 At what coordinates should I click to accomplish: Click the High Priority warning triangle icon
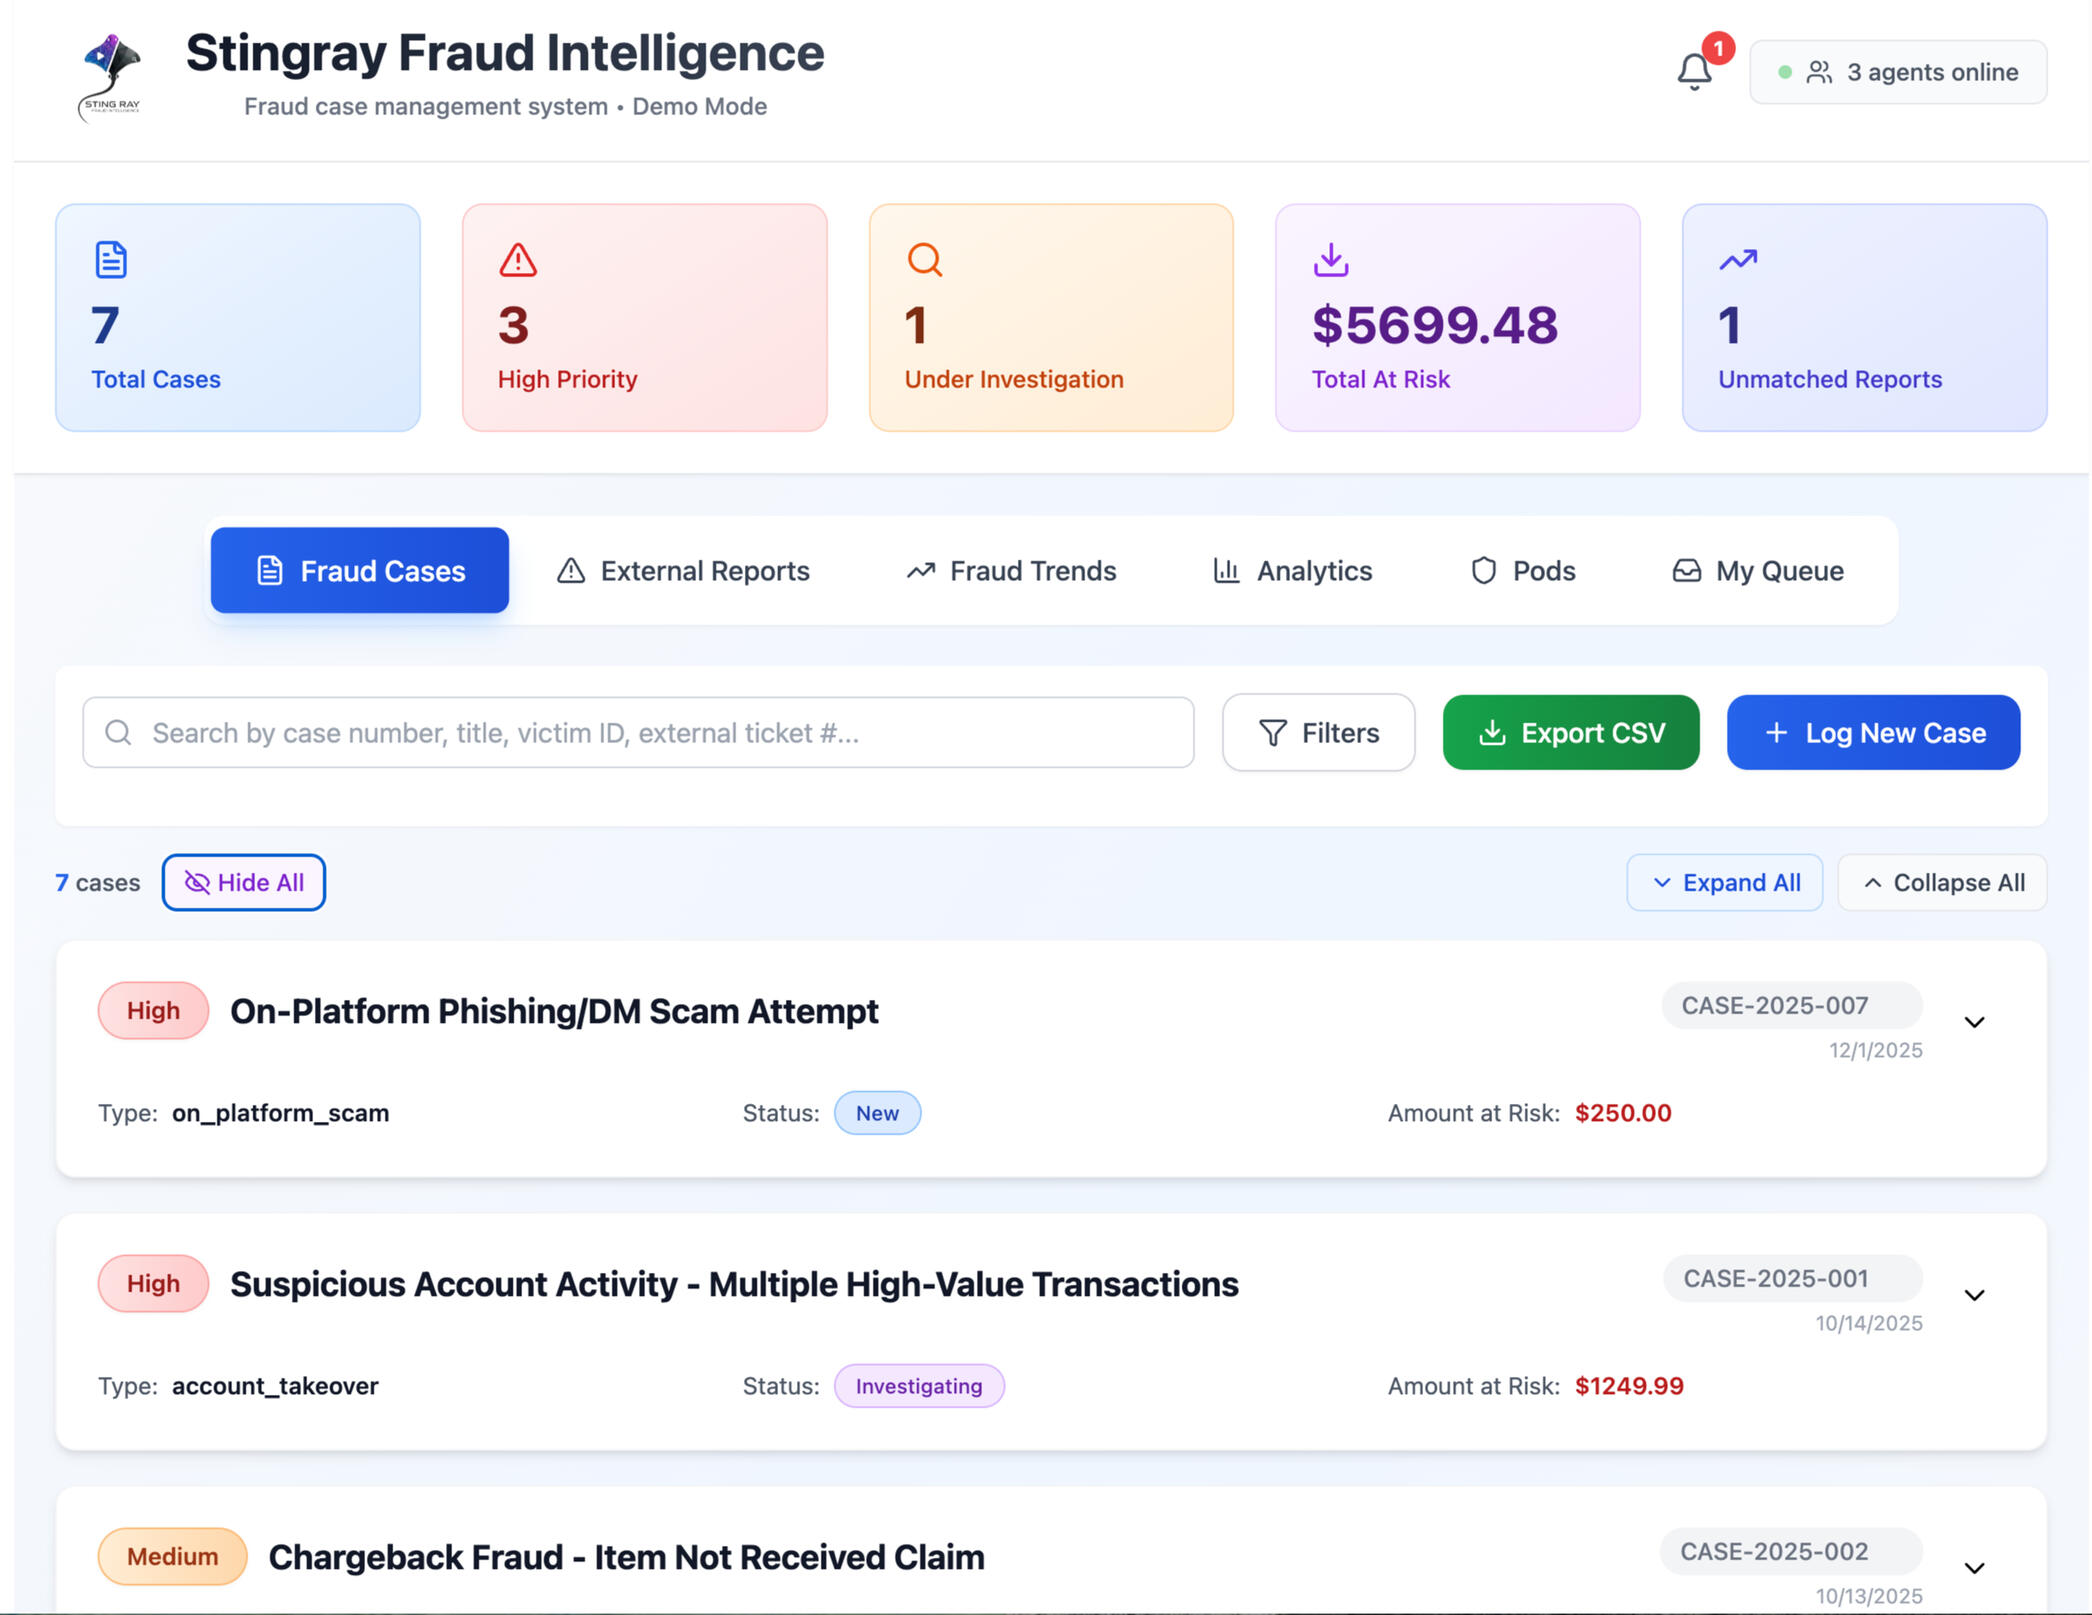click(x=518, y=260)
